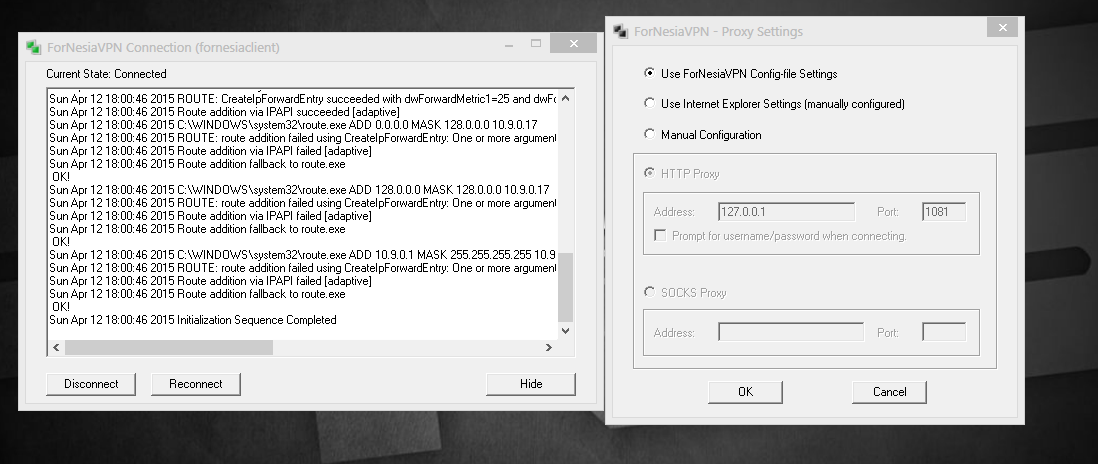Screen dimensions: 1098x464
Task: Click log line route.exe ADD 128.0.0.0 MASK
Action: [x=299, y=190]
